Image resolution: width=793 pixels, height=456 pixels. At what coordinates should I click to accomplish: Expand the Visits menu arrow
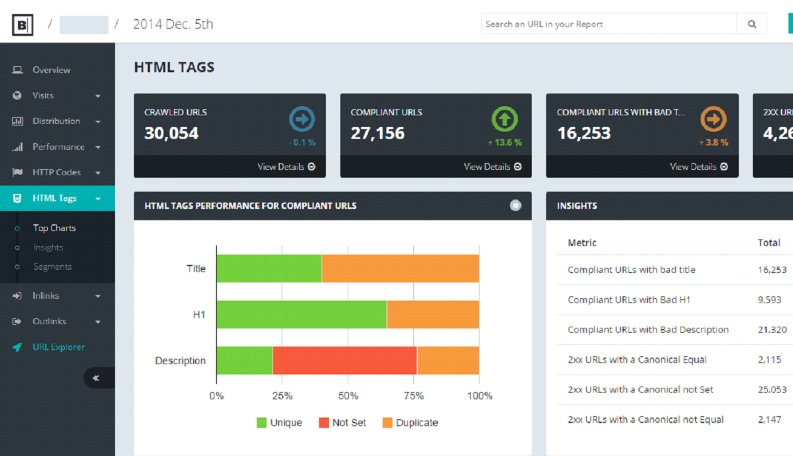98,96
